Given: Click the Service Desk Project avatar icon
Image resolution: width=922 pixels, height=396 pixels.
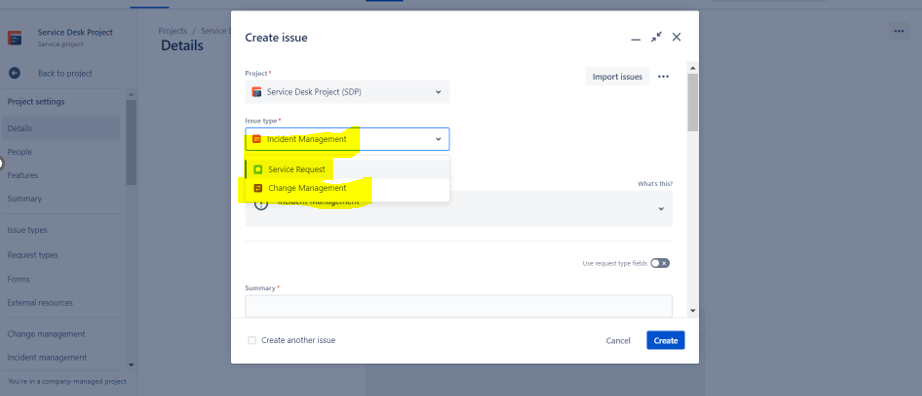Looking at the screenshot, I should tap(14, 38).
